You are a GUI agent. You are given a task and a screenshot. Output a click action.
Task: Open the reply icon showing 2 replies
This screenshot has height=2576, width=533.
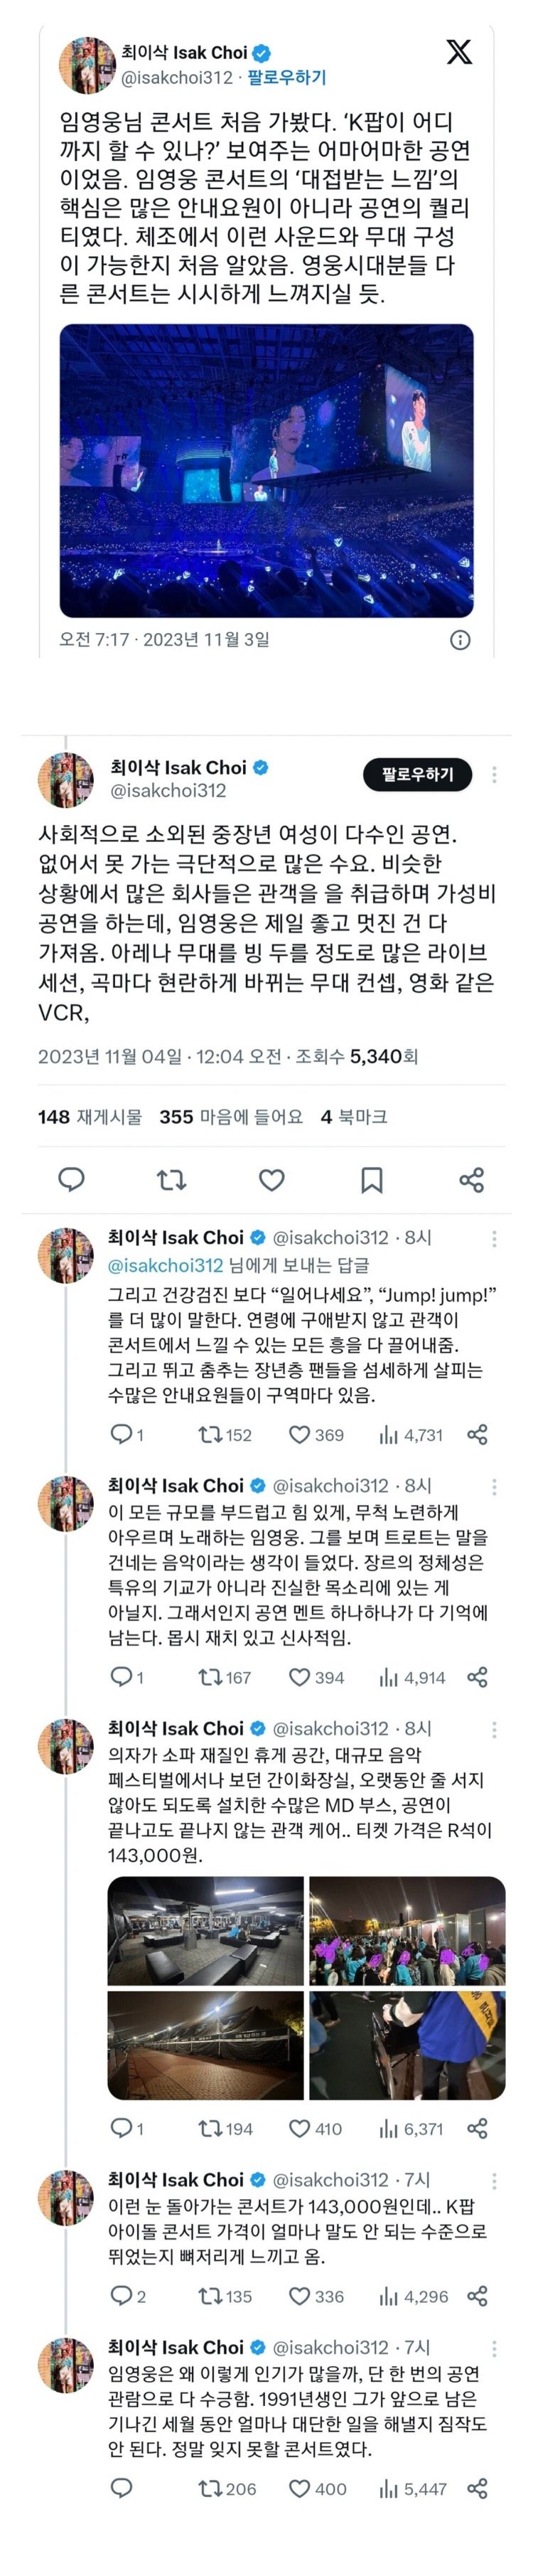click(x=121, y=2296)
